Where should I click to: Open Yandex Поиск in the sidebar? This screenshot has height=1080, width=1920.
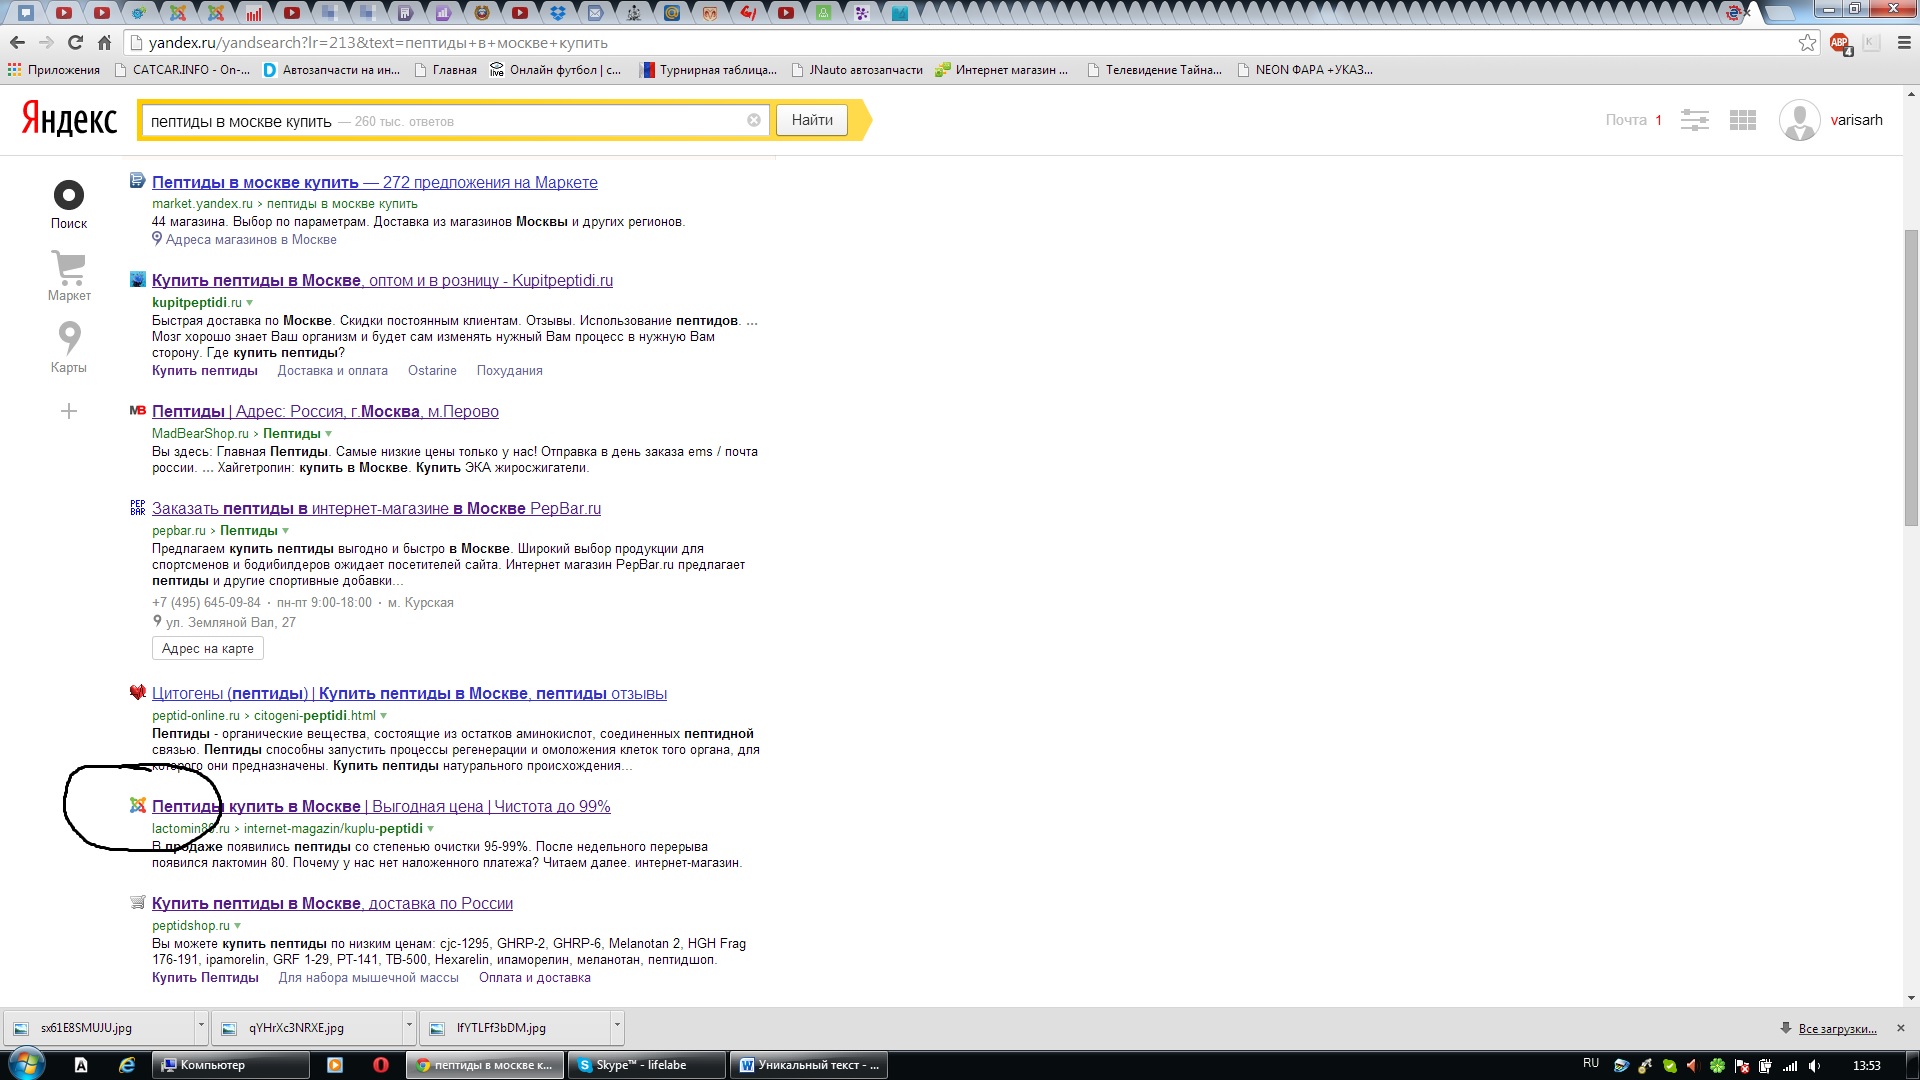(x=69, y=204)
